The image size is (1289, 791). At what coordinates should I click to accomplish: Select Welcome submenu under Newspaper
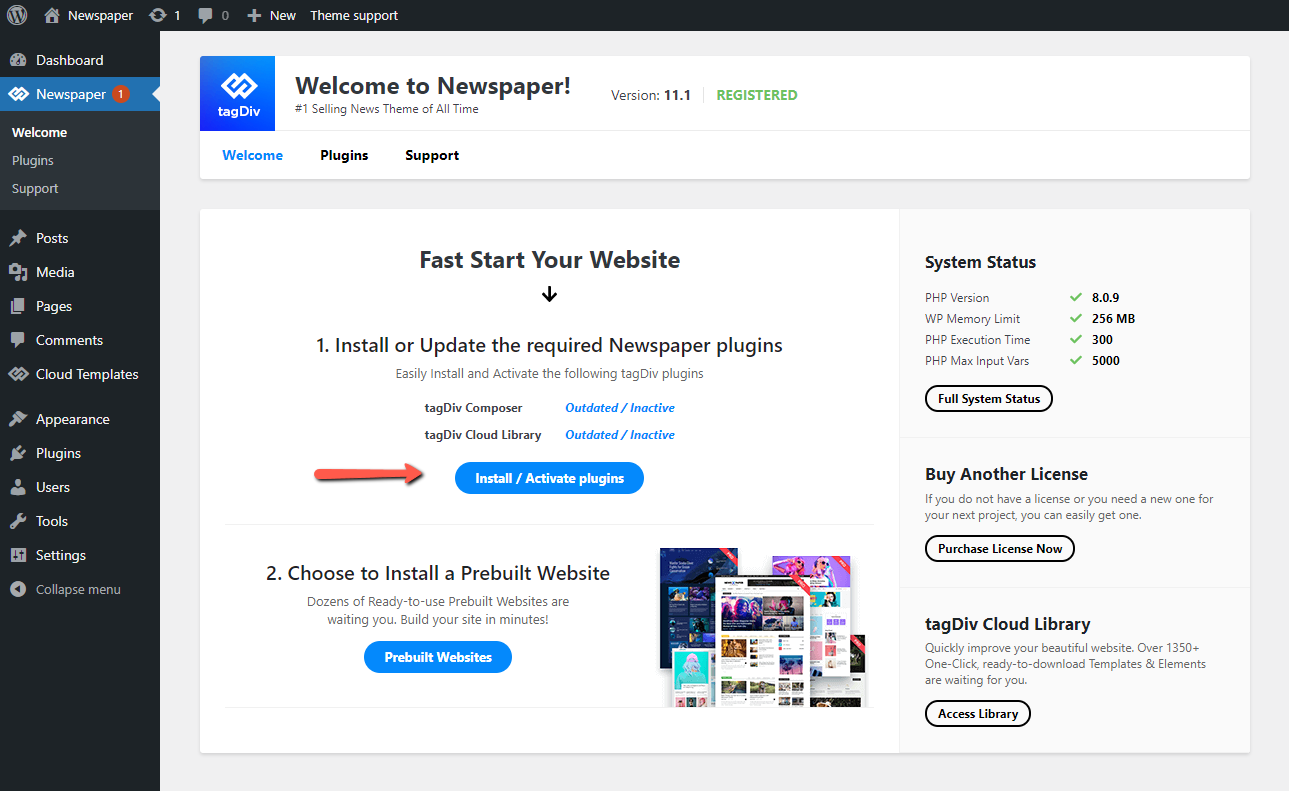pos(39,132)
